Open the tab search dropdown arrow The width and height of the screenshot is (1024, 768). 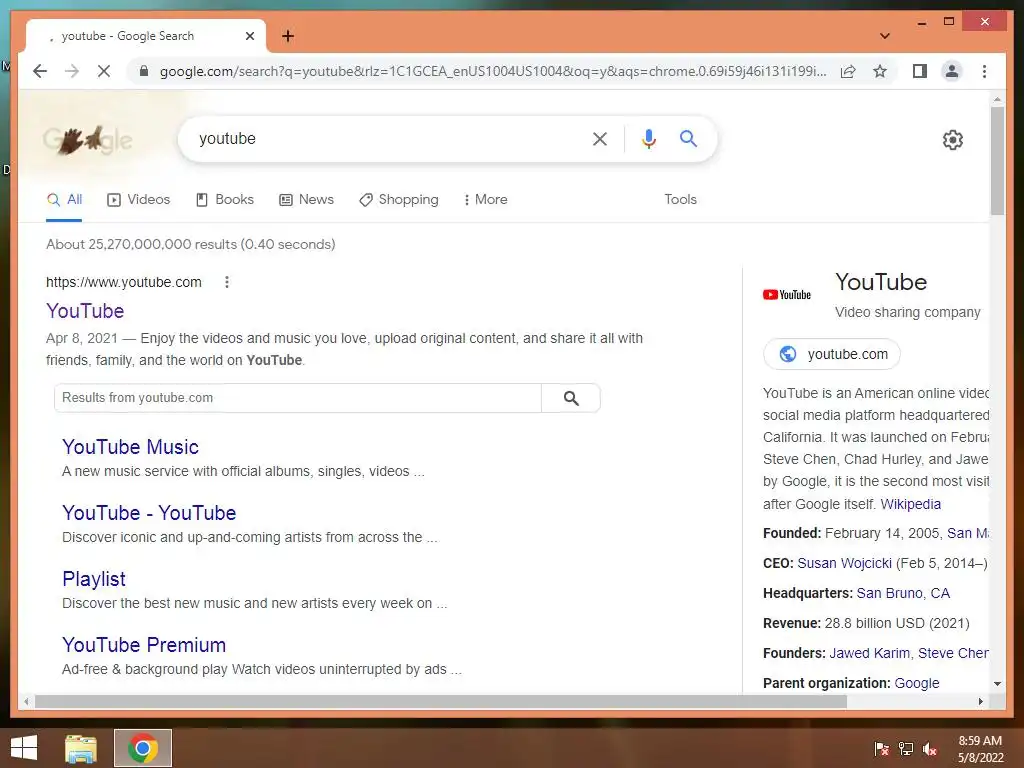point(884,36)
